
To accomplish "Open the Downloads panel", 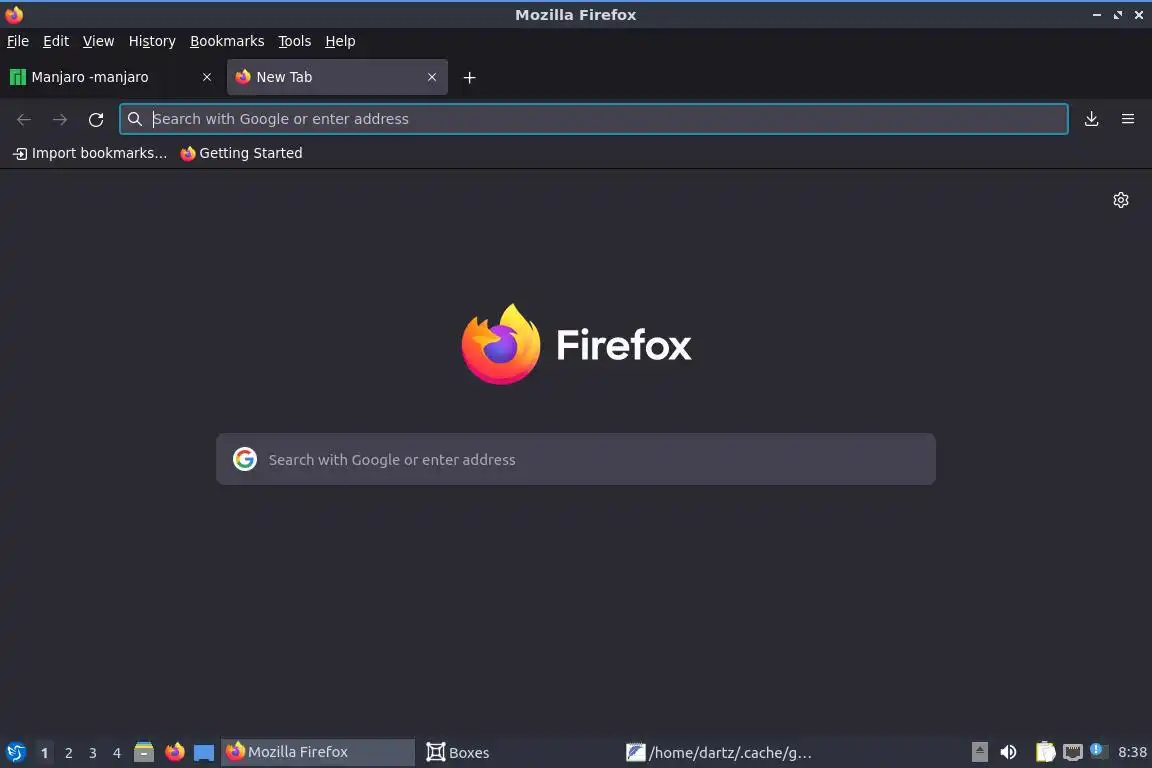I will tap(1092, 119).
